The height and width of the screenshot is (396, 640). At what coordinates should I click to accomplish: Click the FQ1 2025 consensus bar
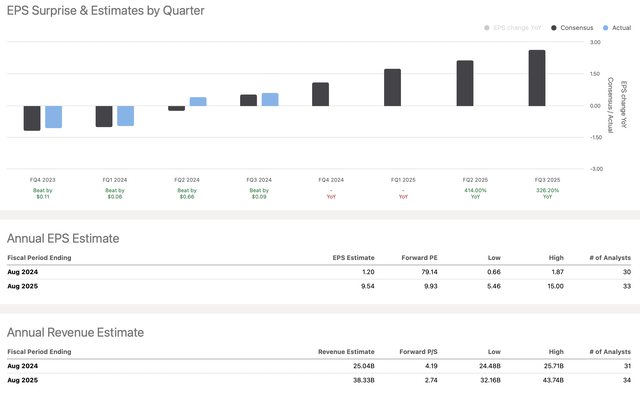pos(392,87)
